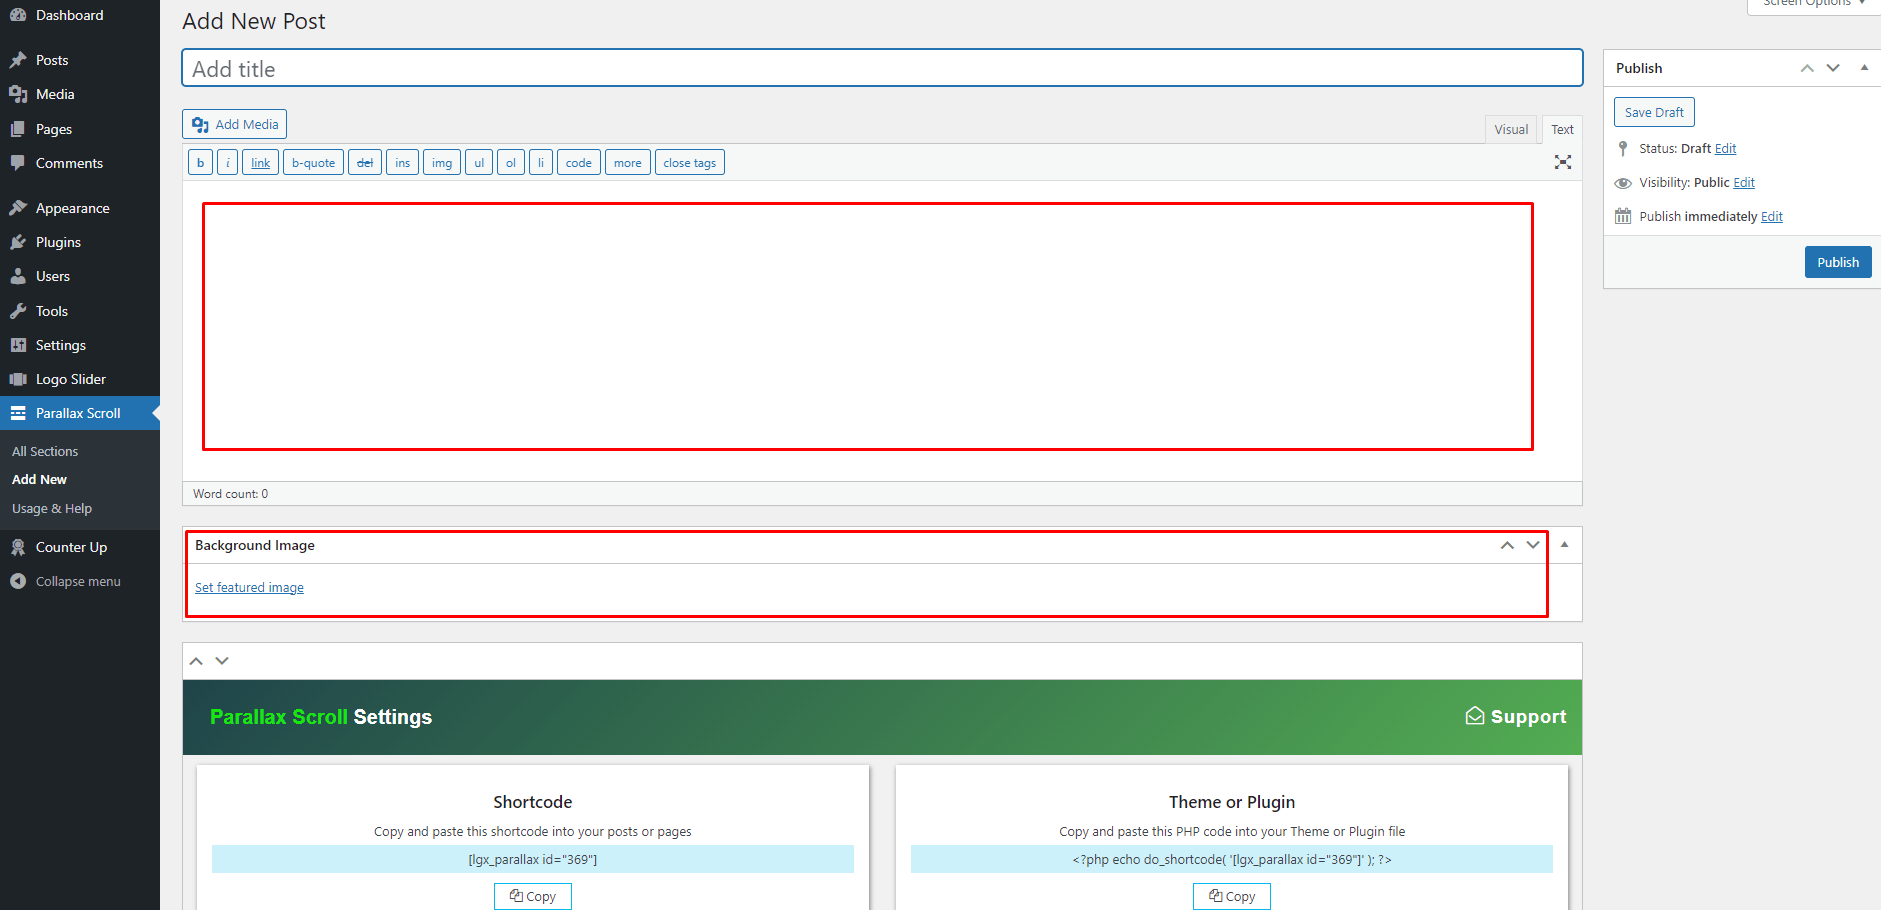Collapse the Publish panel triangle
1881x910 pixels.
click(1864, 68)
